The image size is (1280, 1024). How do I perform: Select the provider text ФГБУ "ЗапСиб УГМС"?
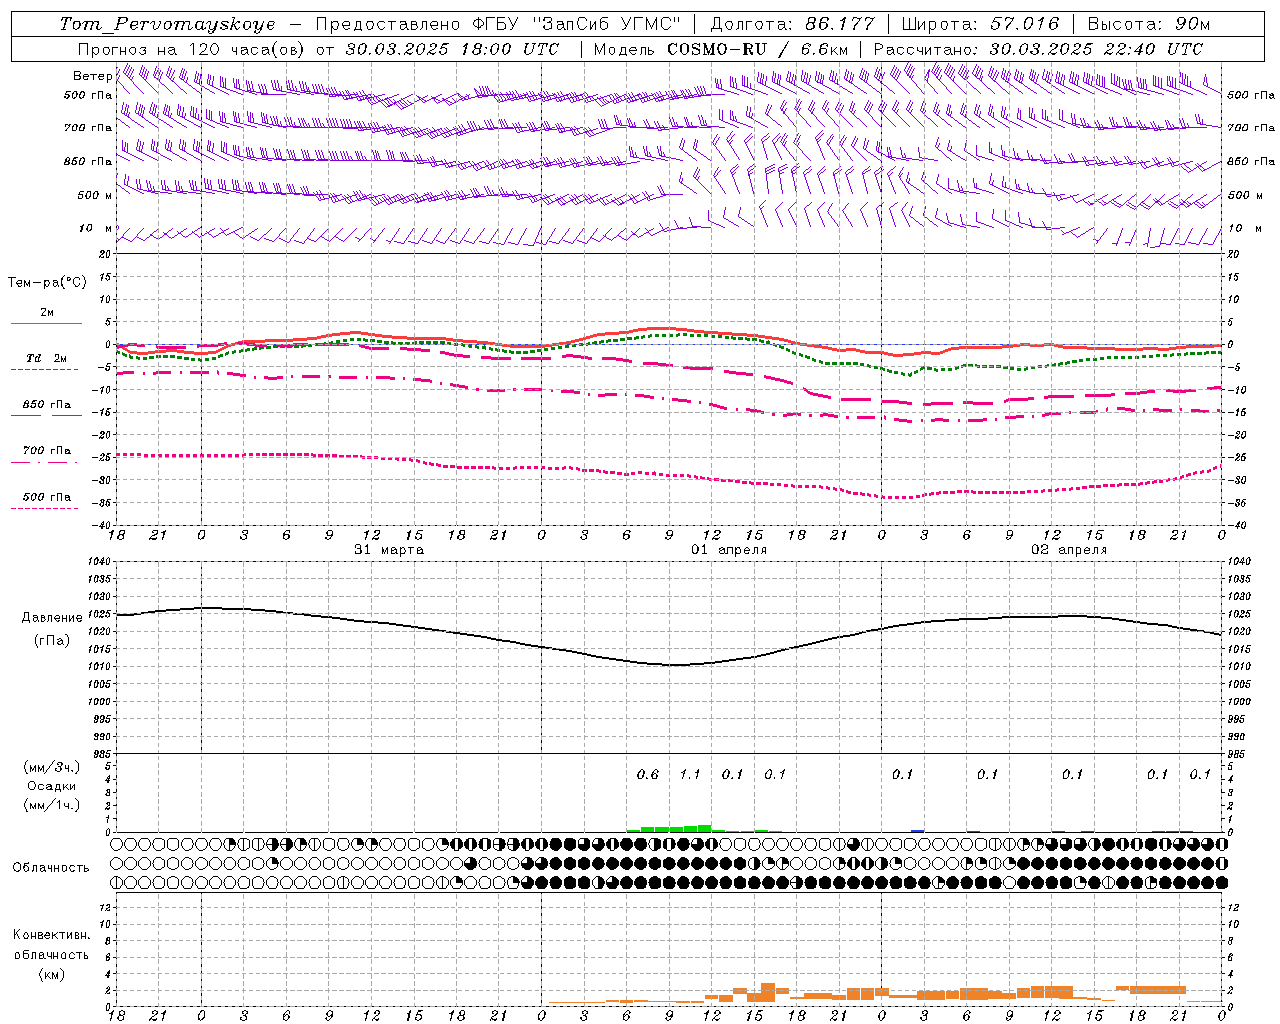pos(575,24)
